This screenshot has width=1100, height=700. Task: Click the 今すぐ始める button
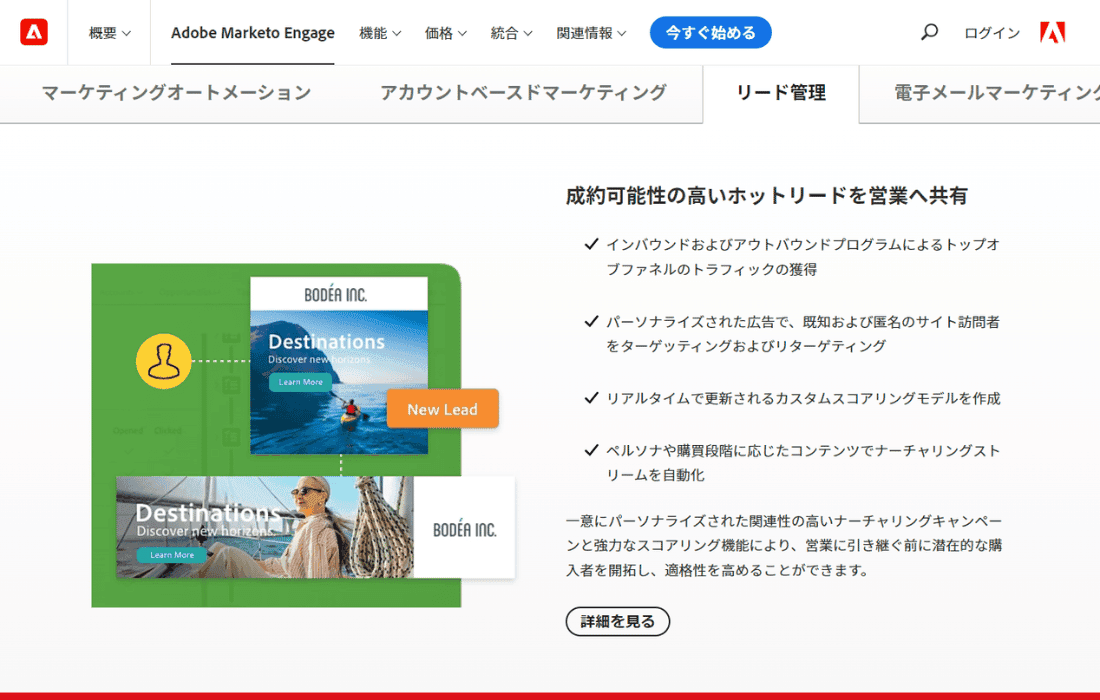[x=711, y=32]
